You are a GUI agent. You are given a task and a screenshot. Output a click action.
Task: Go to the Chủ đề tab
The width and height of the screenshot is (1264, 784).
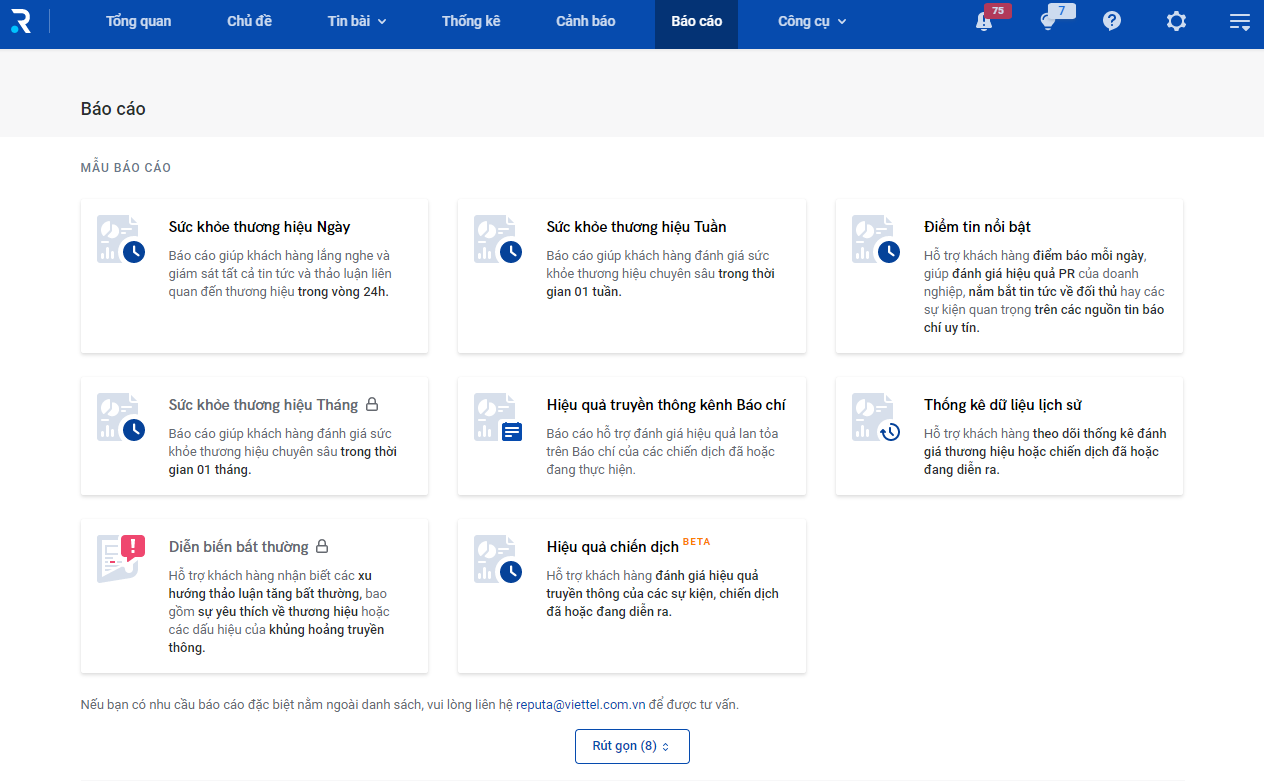click(249, 21)
